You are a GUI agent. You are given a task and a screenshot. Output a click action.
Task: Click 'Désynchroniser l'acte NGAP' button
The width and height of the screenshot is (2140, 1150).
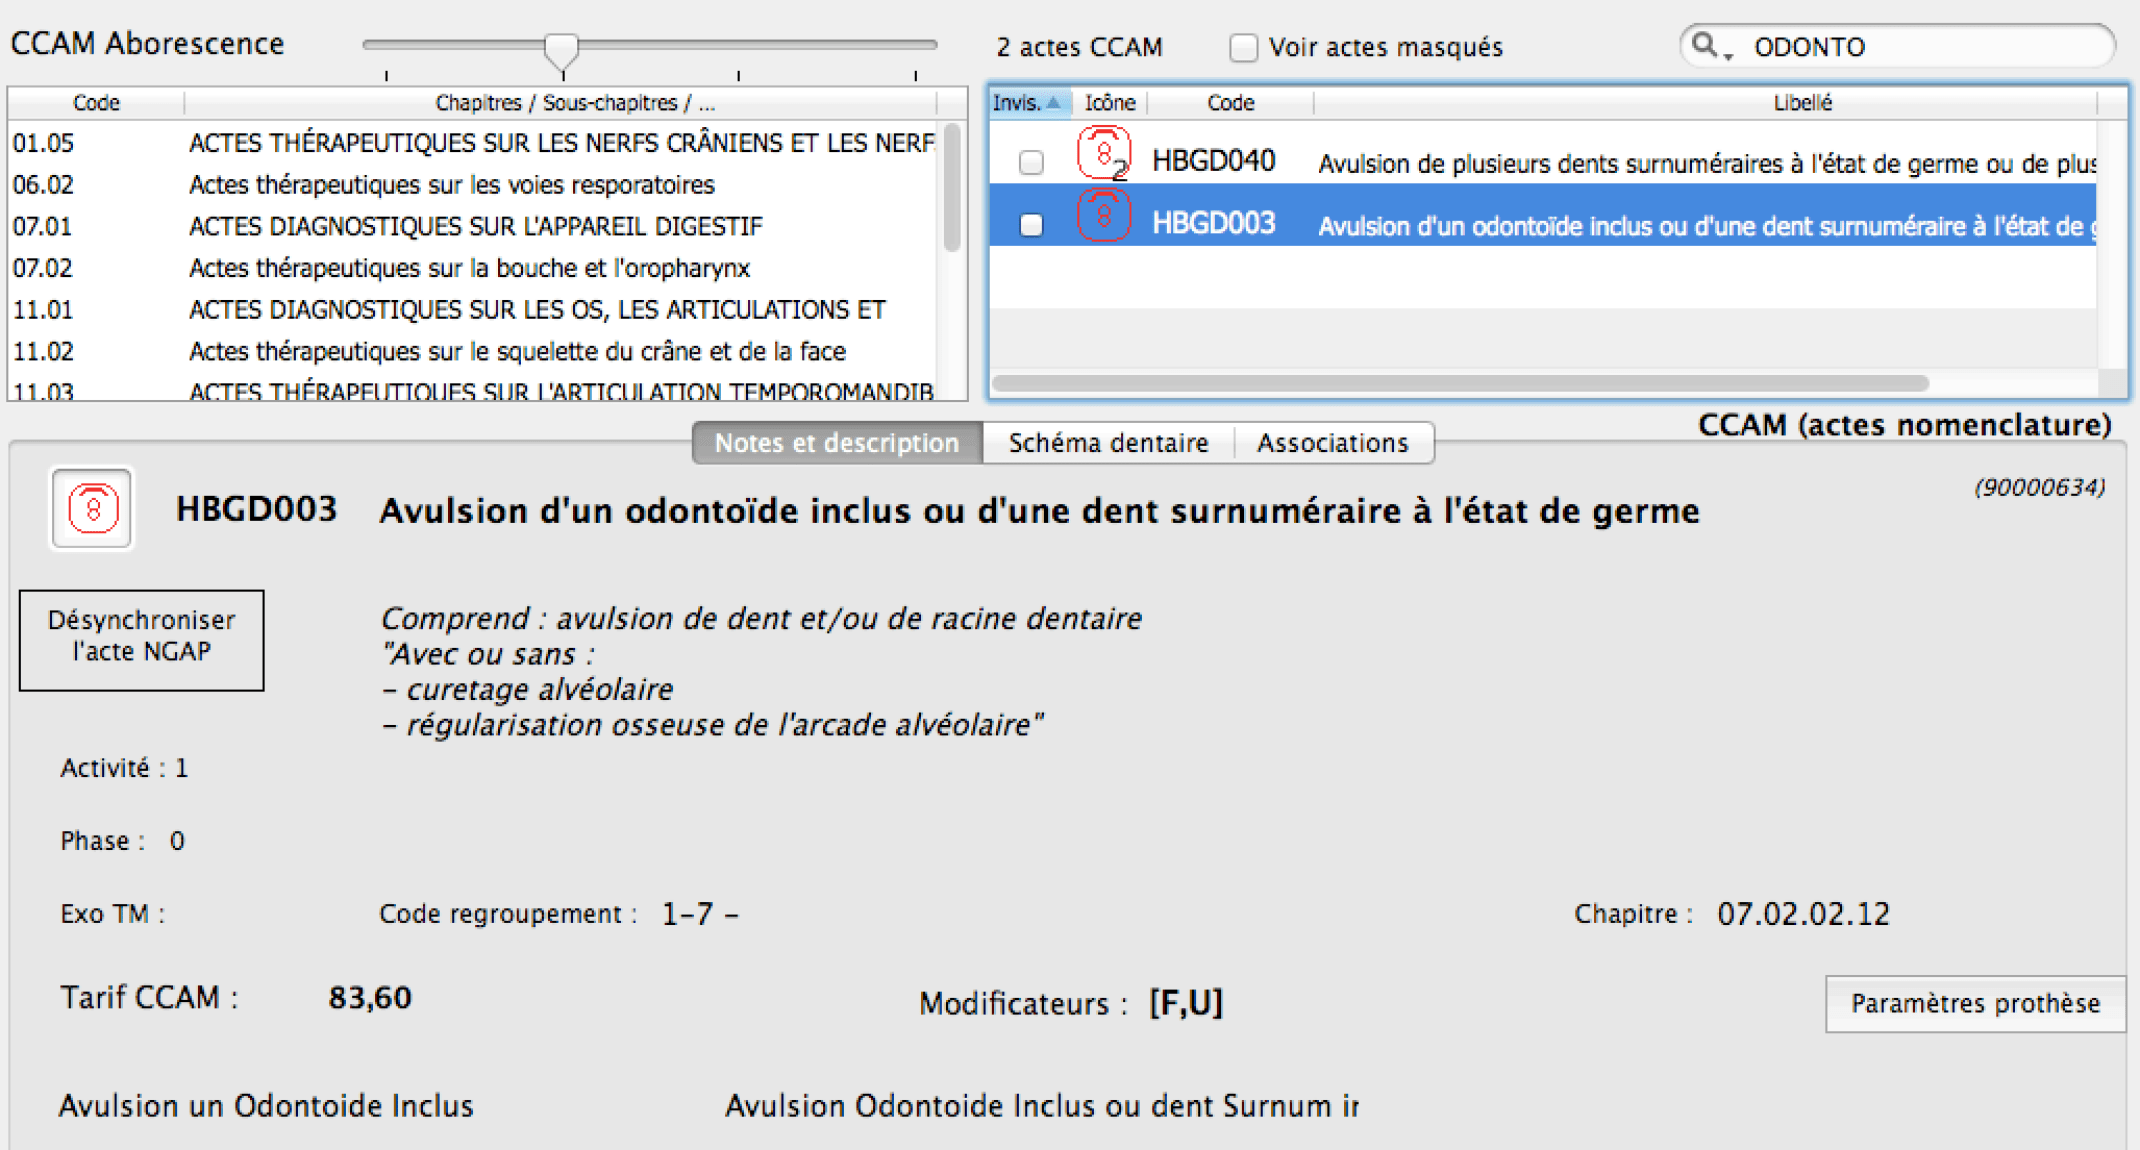pyautogui.click(x=142, y=639)
